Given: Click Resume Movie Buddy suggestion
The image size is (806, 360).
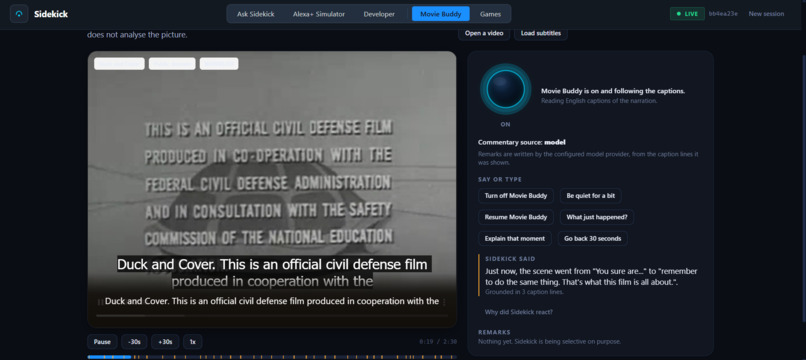Looking at the screenshot, I should pos(516,217).
